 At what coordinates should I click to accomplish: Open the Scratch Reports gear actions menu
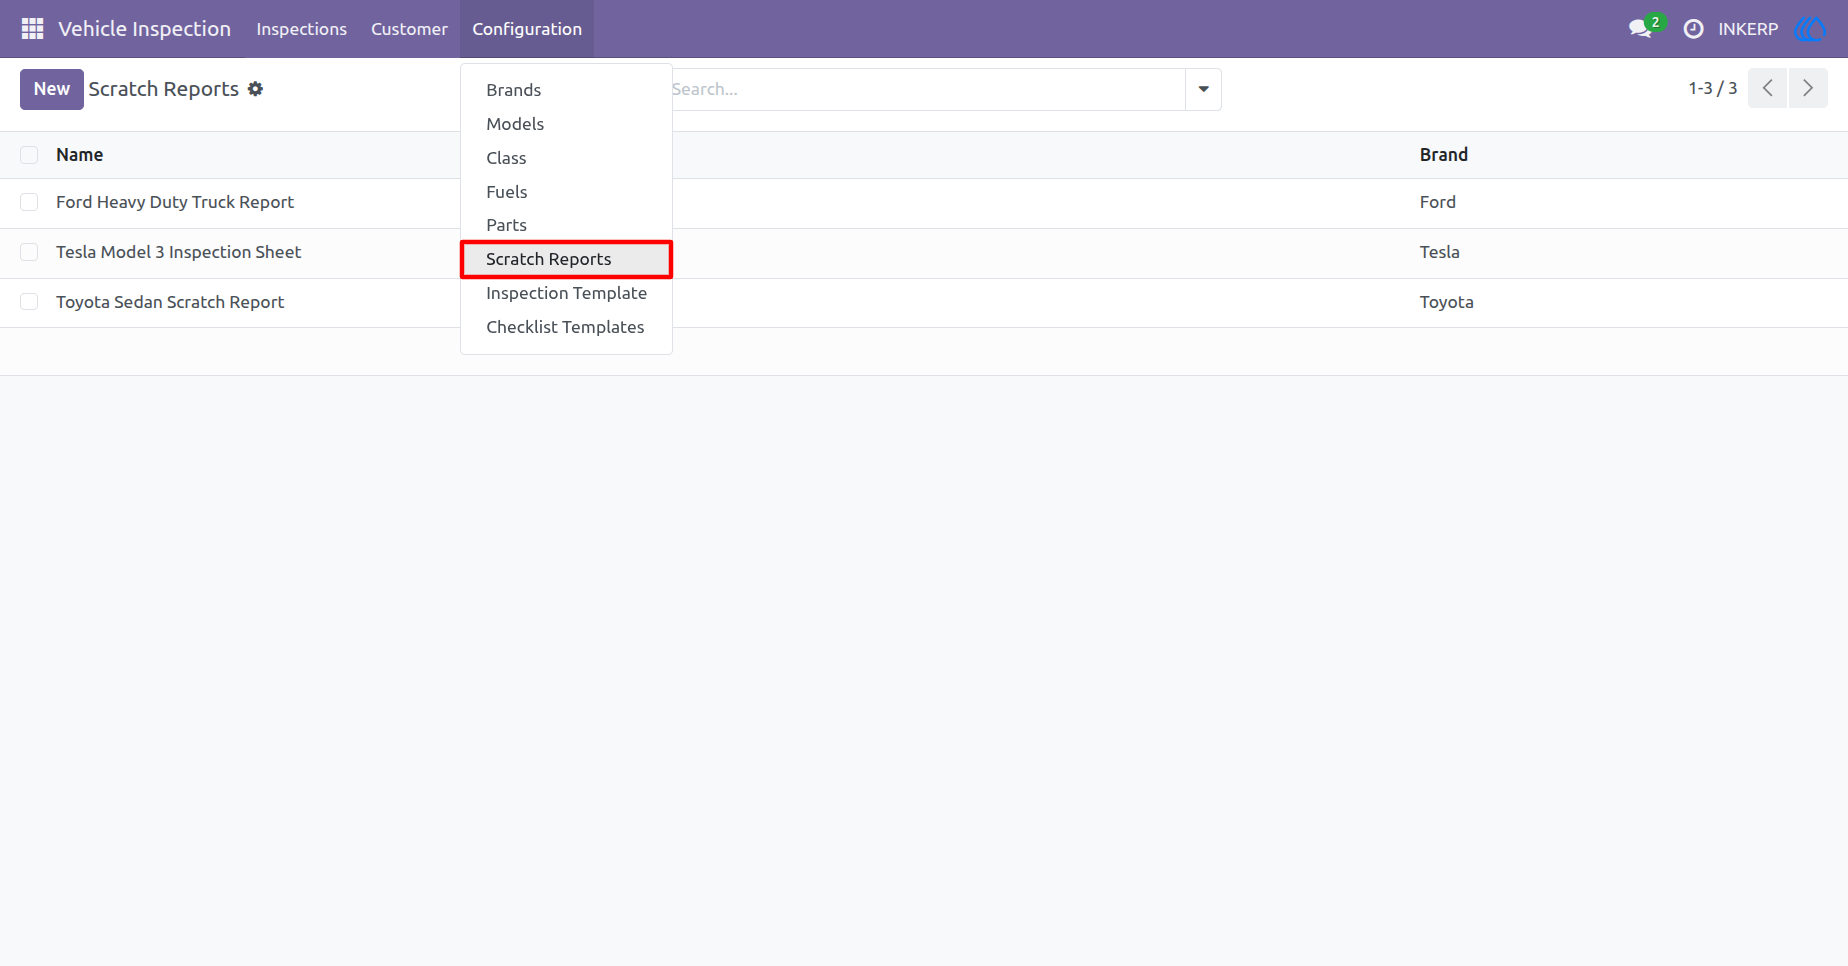(256, 89)
